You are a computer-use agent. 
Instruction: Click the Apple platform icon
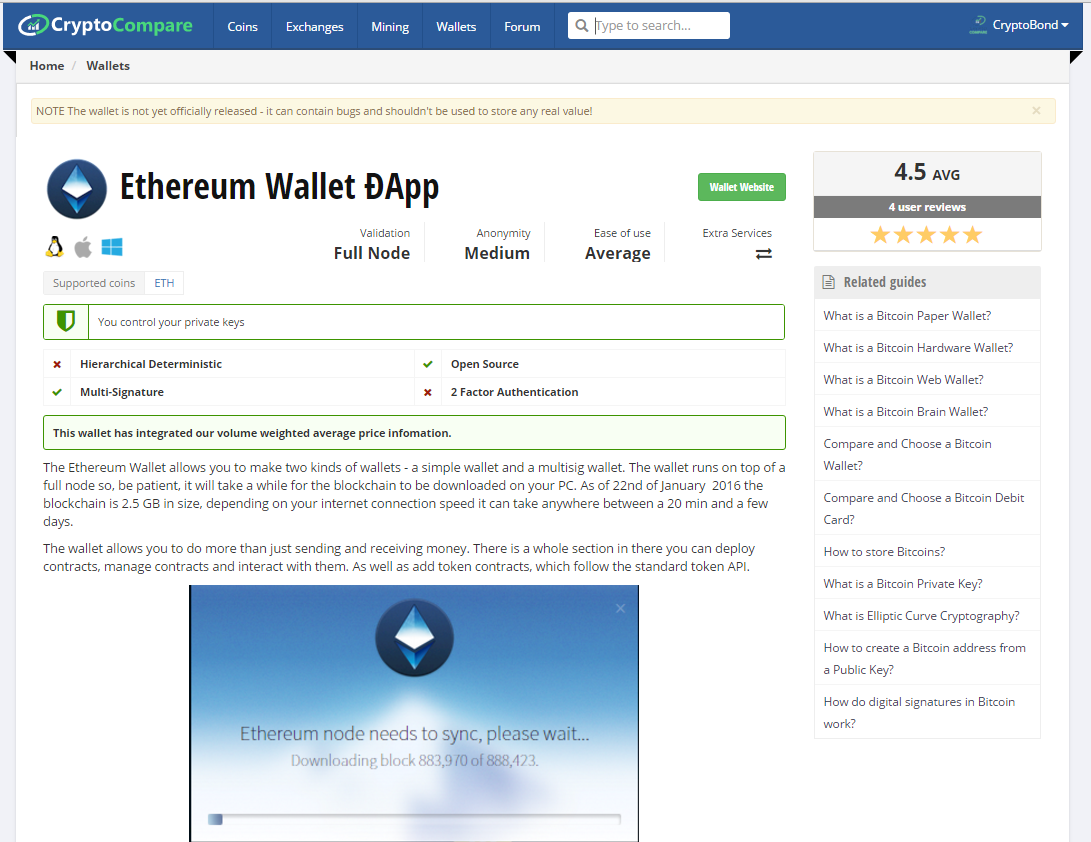tap(83, 247)
